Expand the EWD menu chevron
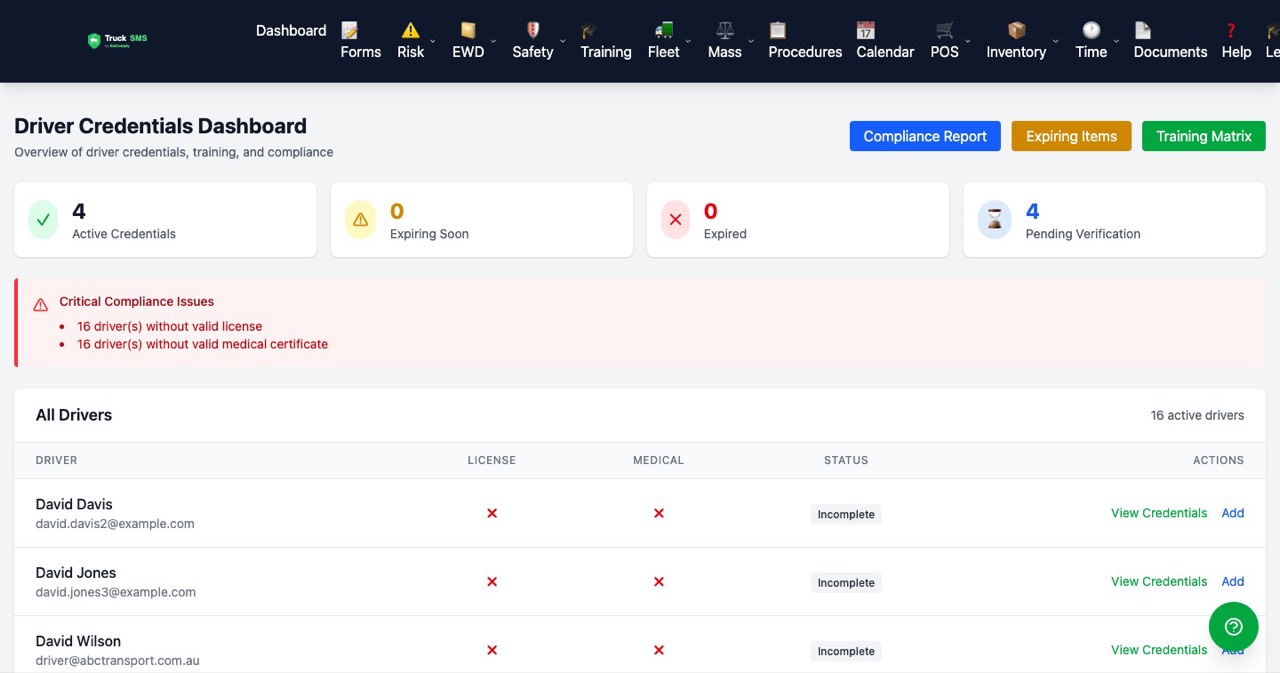Viewport: 1280px width, 673px height. [493, 41]
